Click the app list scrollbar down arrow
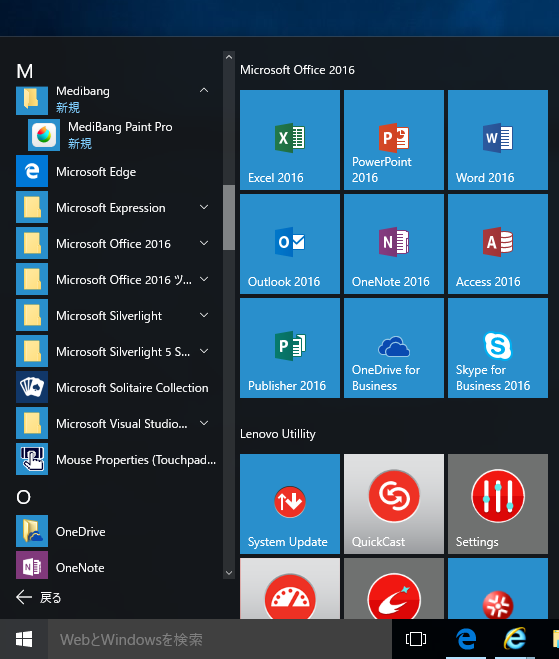Screen dimensions: 559x659 coord(229,573)
